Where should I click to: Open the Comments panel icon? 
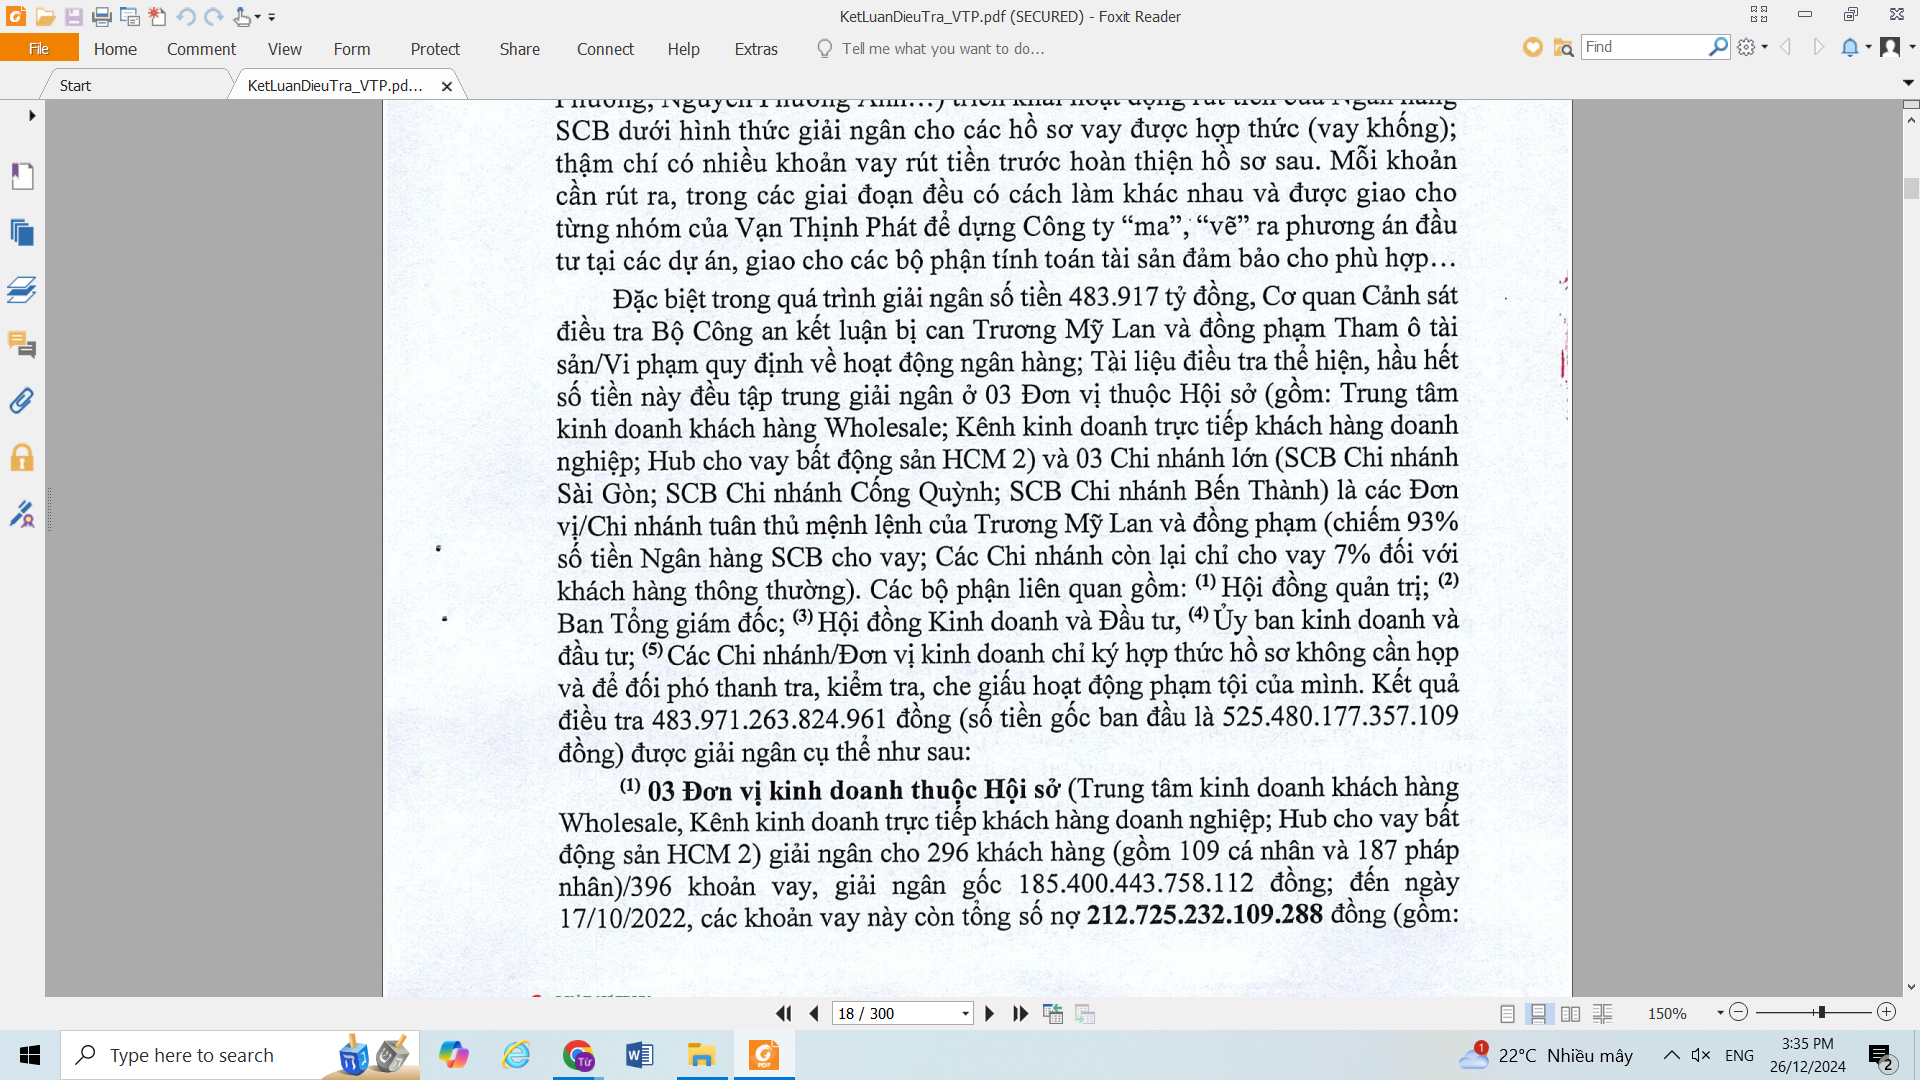22,345
